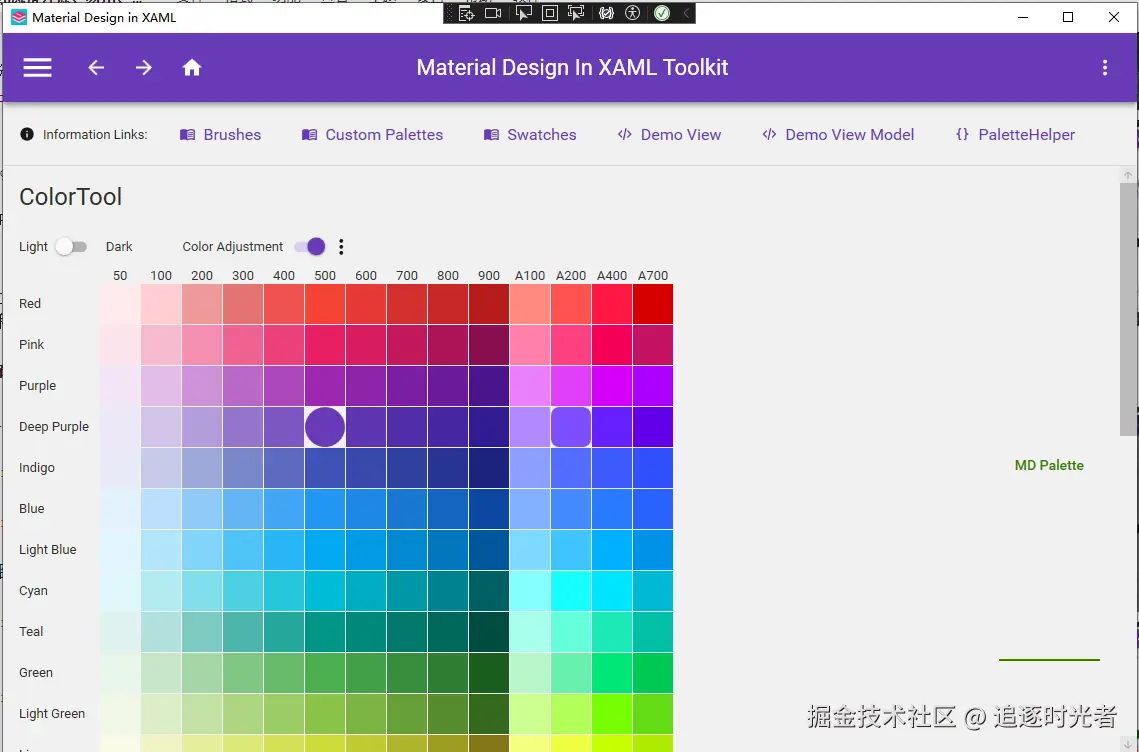
Task: Select the MD Palette tab
Action: [x=1049, y=466]
